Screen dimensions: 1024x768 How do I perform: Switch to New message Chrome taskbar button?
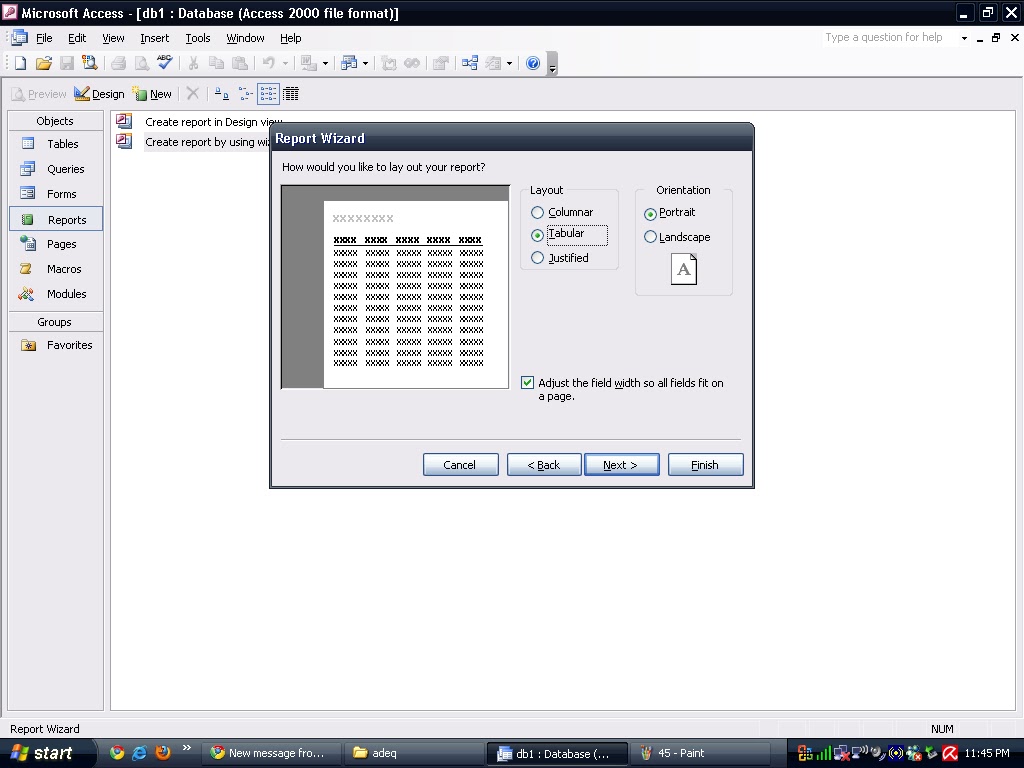(271, 753)
